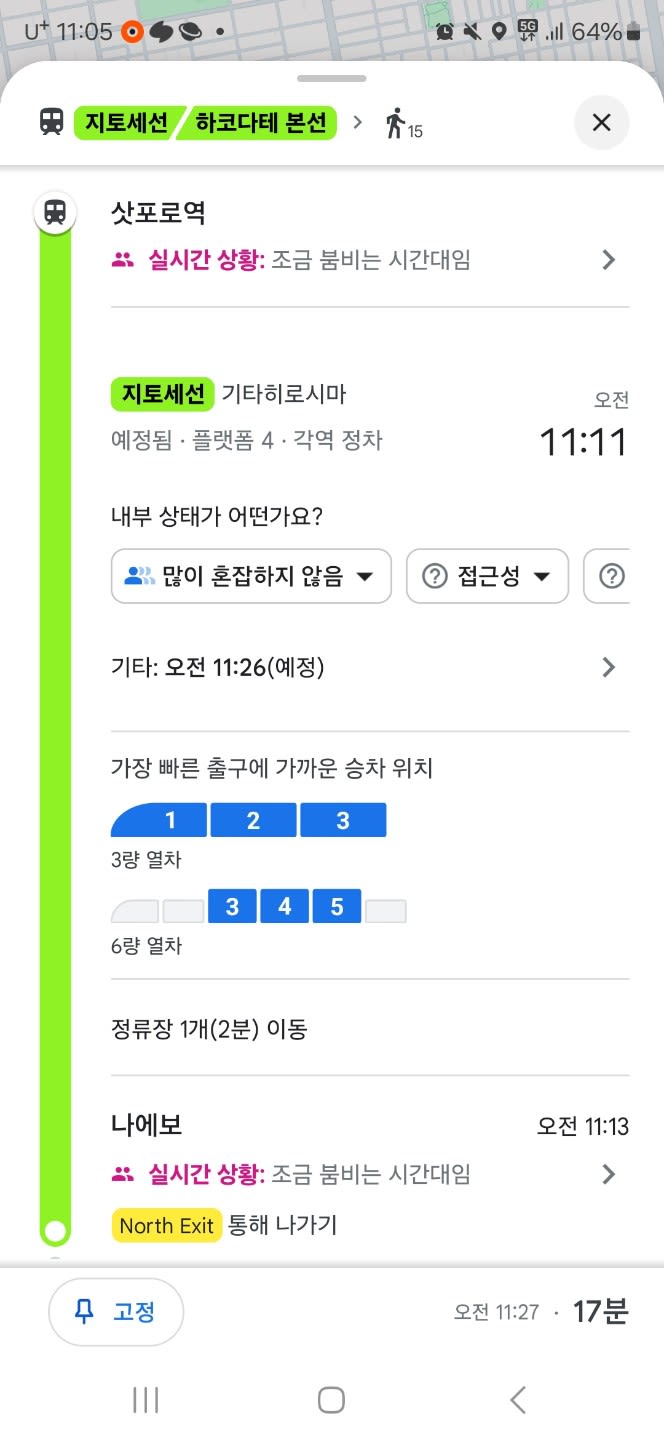Tap the crowd icon beside 나에보 실시간 상황

click(x=123, y=1174)
